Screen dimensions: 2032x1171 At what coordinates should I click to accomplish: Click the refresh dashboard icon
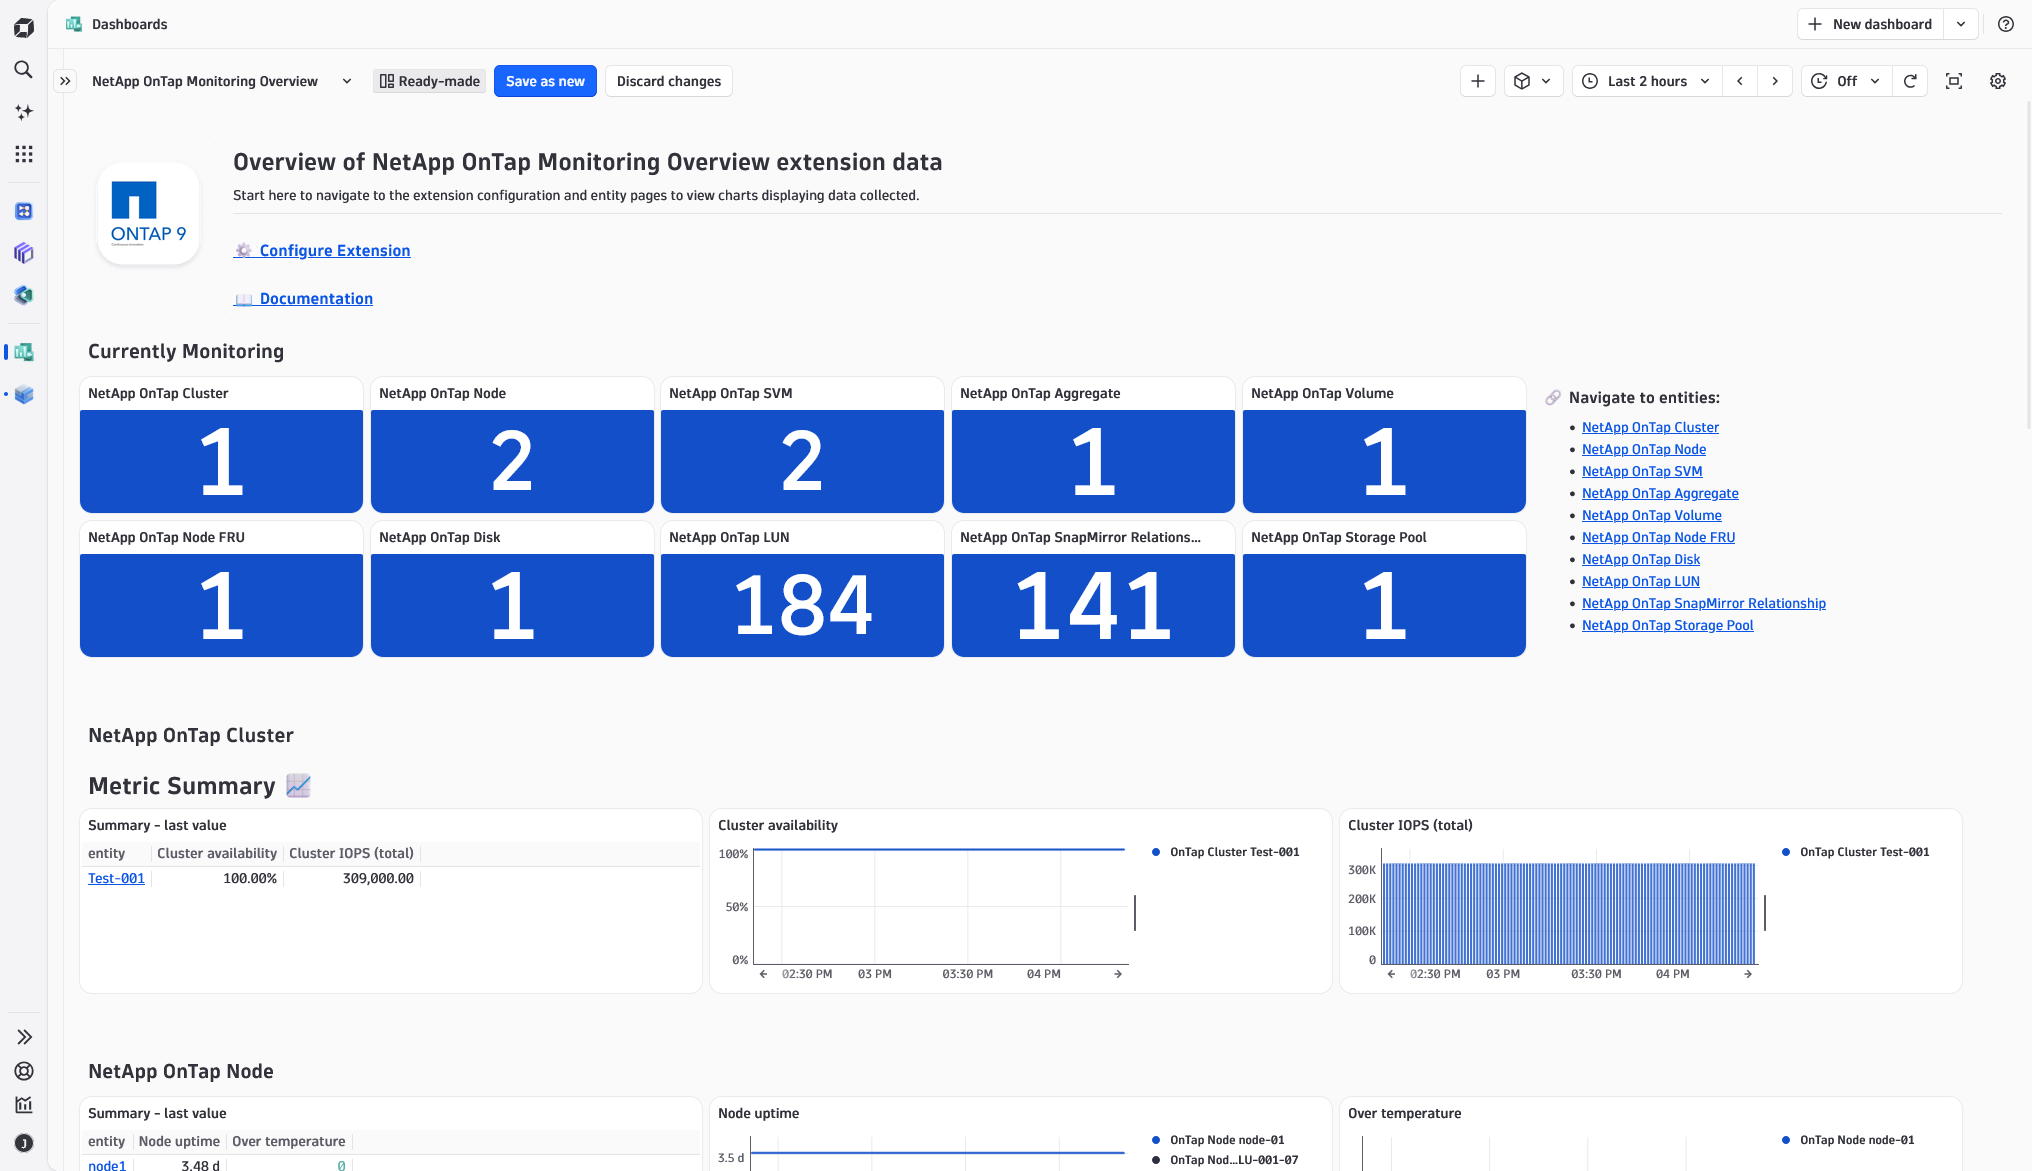[1910, 81]
